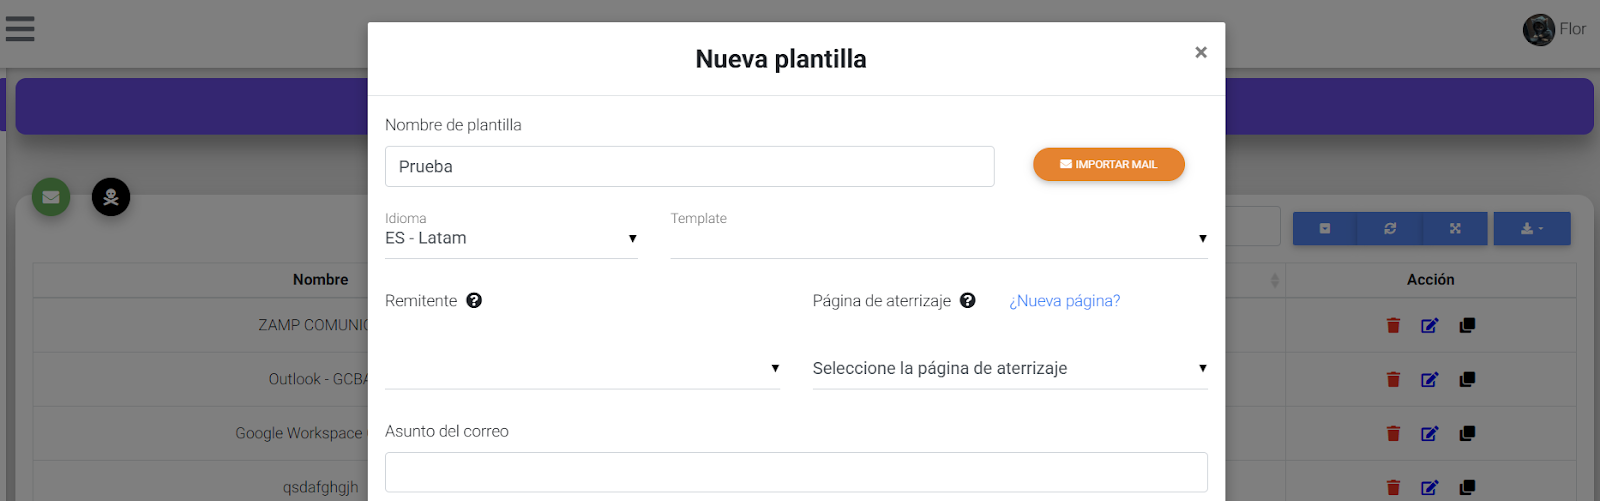The width and height of the screenshot is (1600, 501).
Task: Click the green envelope icon
Action: click(x=51, y=197)
